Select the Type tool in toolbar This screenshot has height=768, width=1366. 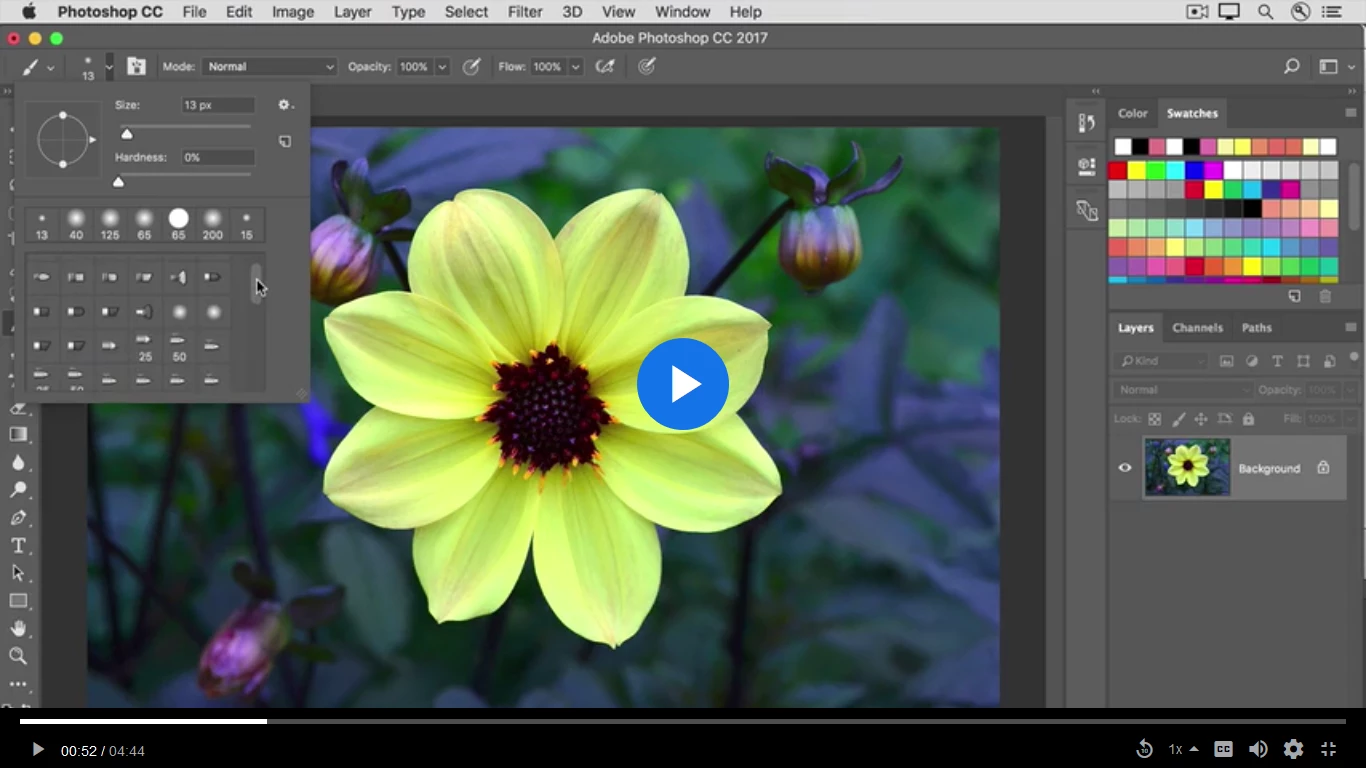(x=18, y=546)
